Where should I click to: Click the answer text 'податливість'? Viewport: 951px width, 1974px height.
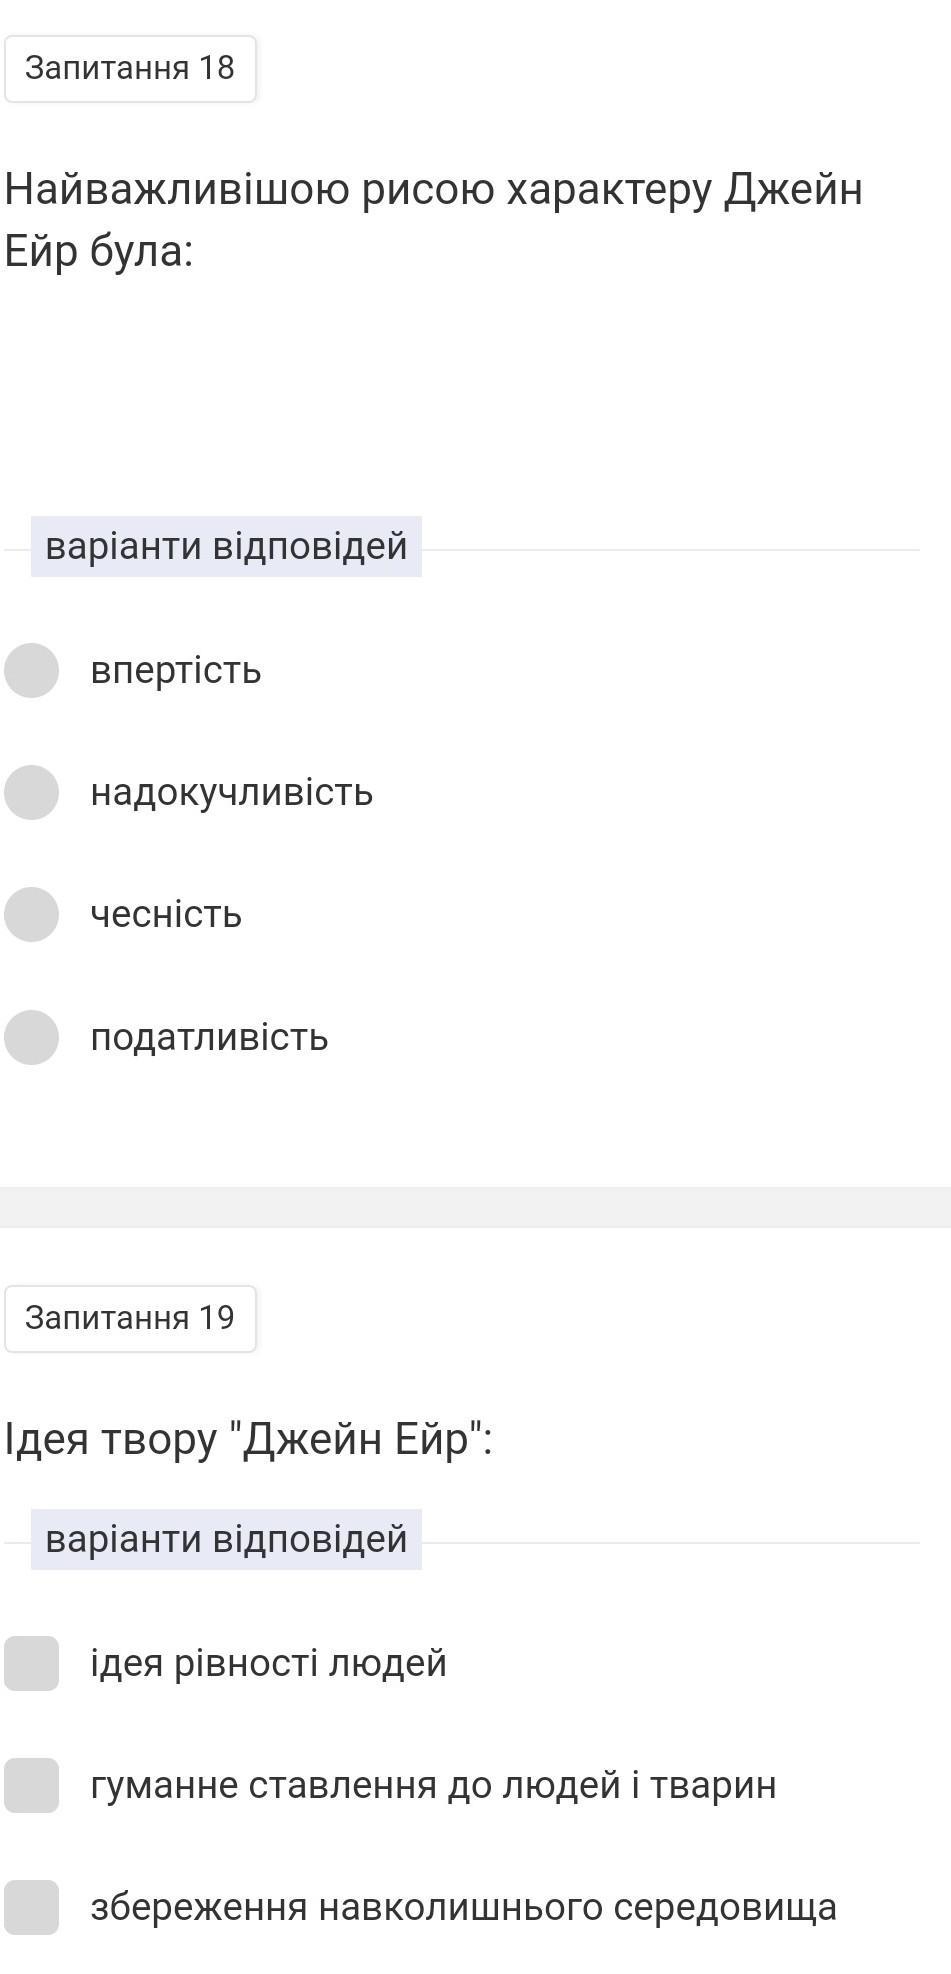[x=209, y=1037]
